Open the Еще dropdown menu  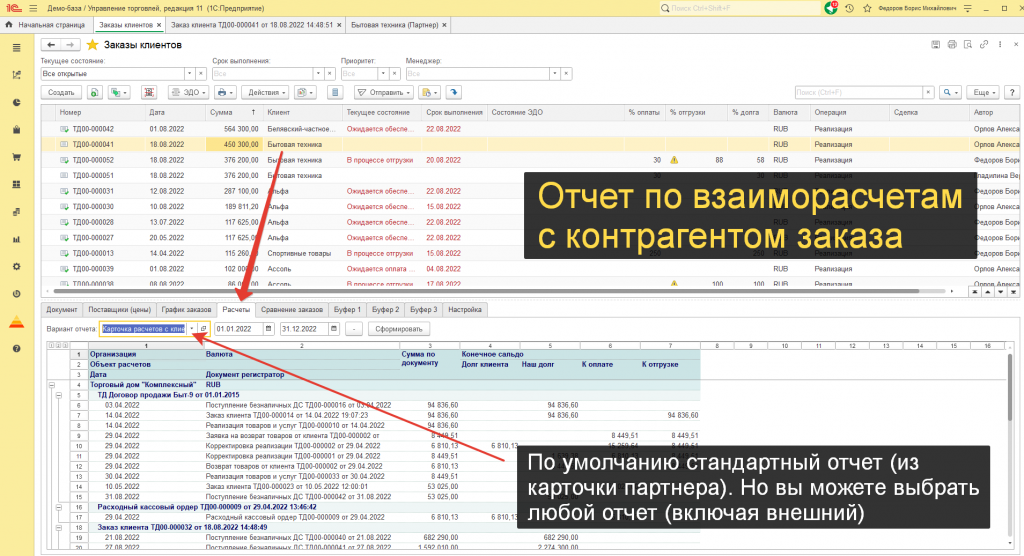coord(984,93)
